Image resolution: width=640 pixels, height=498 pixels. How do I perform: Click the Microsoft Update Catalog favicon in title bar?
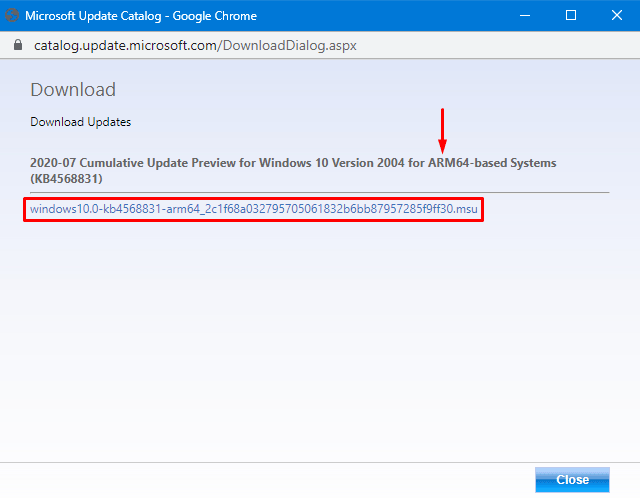[x=13, y=16]
